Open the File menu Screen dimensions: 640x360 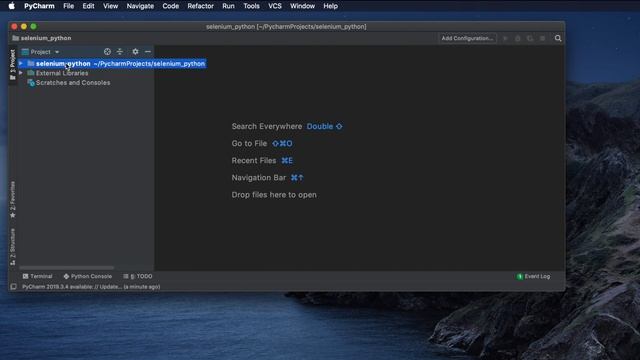pyautogui.click(x=69, y=6)
